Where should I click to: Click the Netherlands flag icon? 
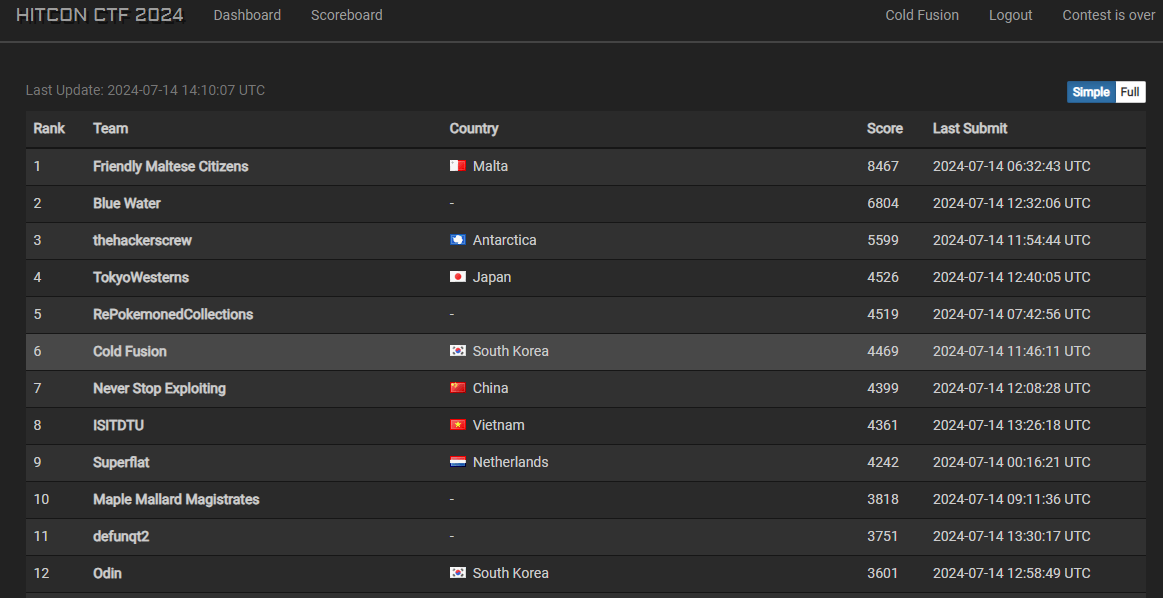[458, 462]
